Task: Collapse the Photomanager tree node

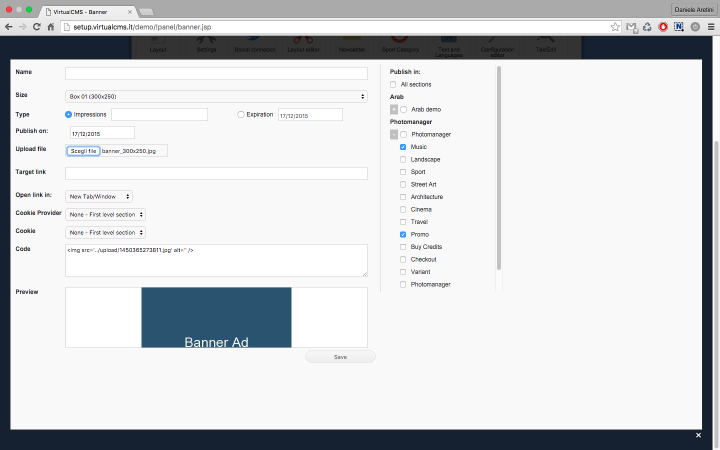Action: point(394,134)
